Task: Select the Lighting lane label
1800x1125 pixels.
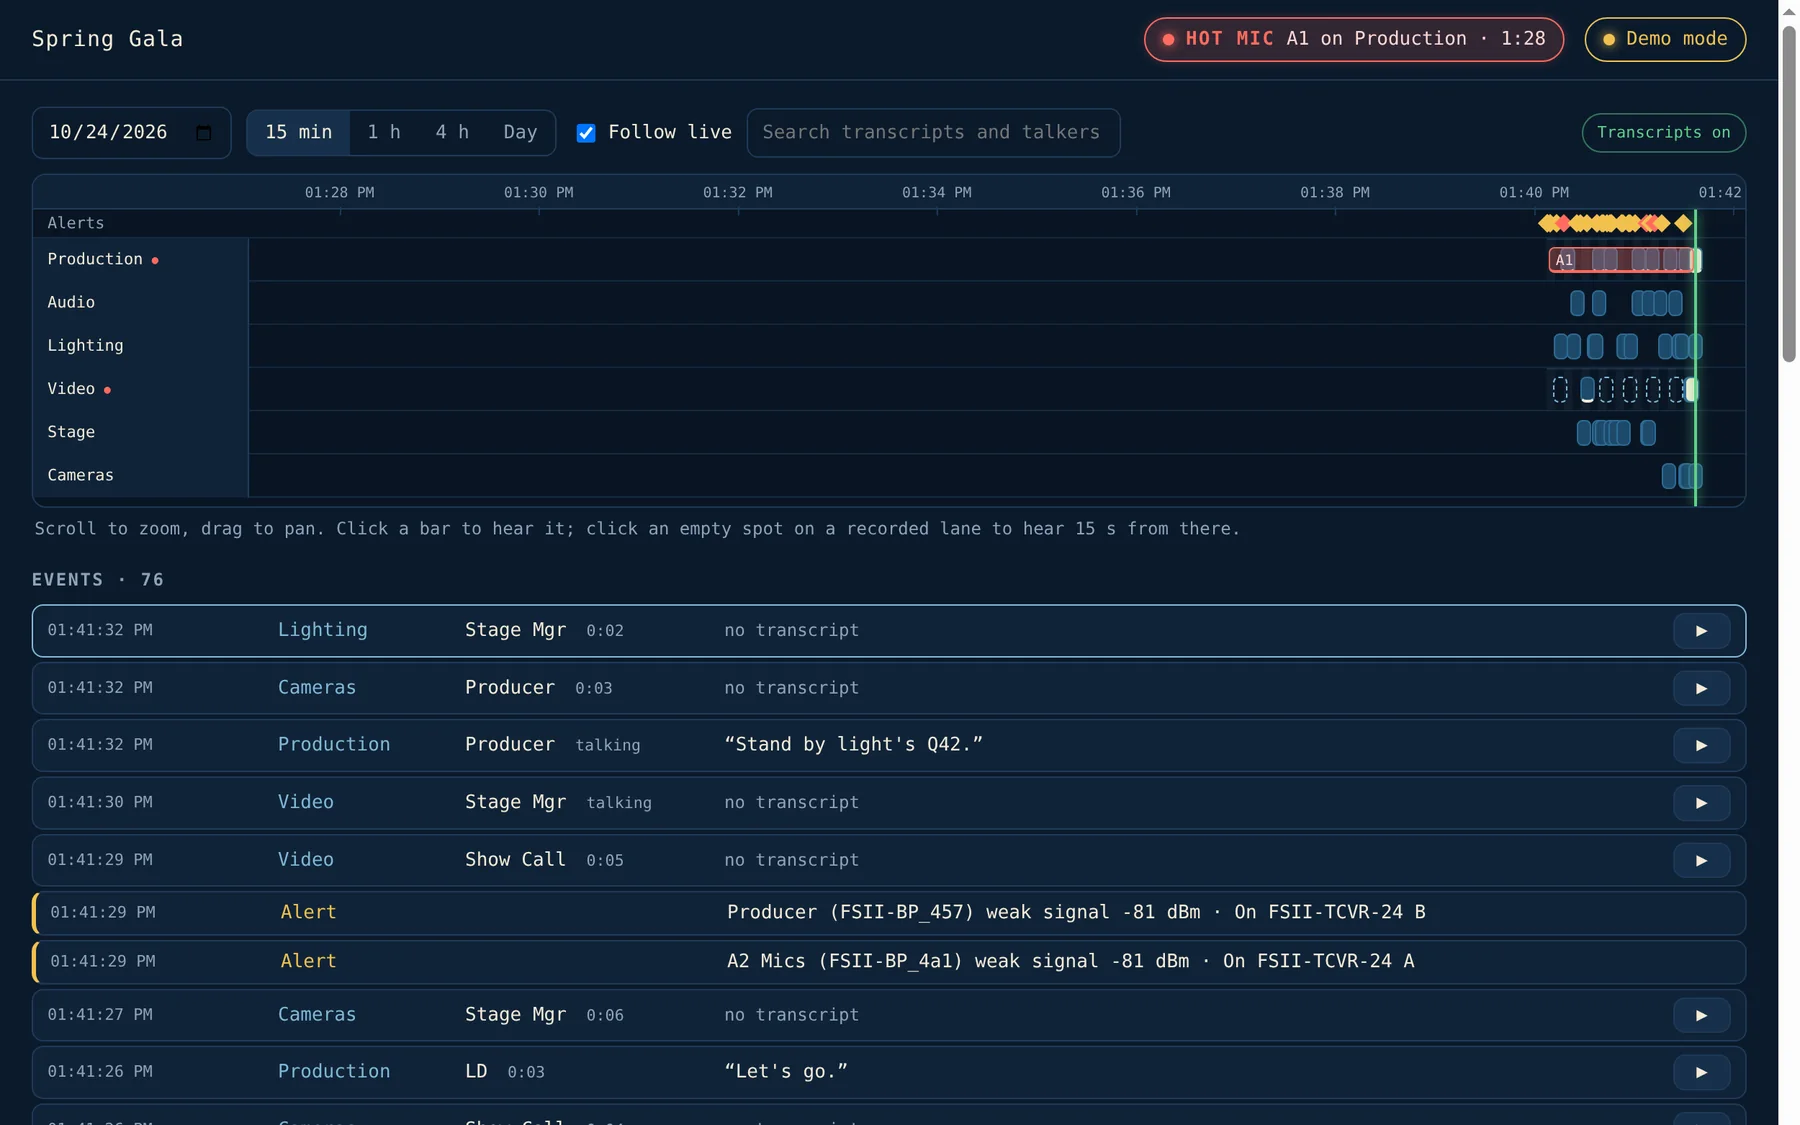Action: [x=85, y=345]
